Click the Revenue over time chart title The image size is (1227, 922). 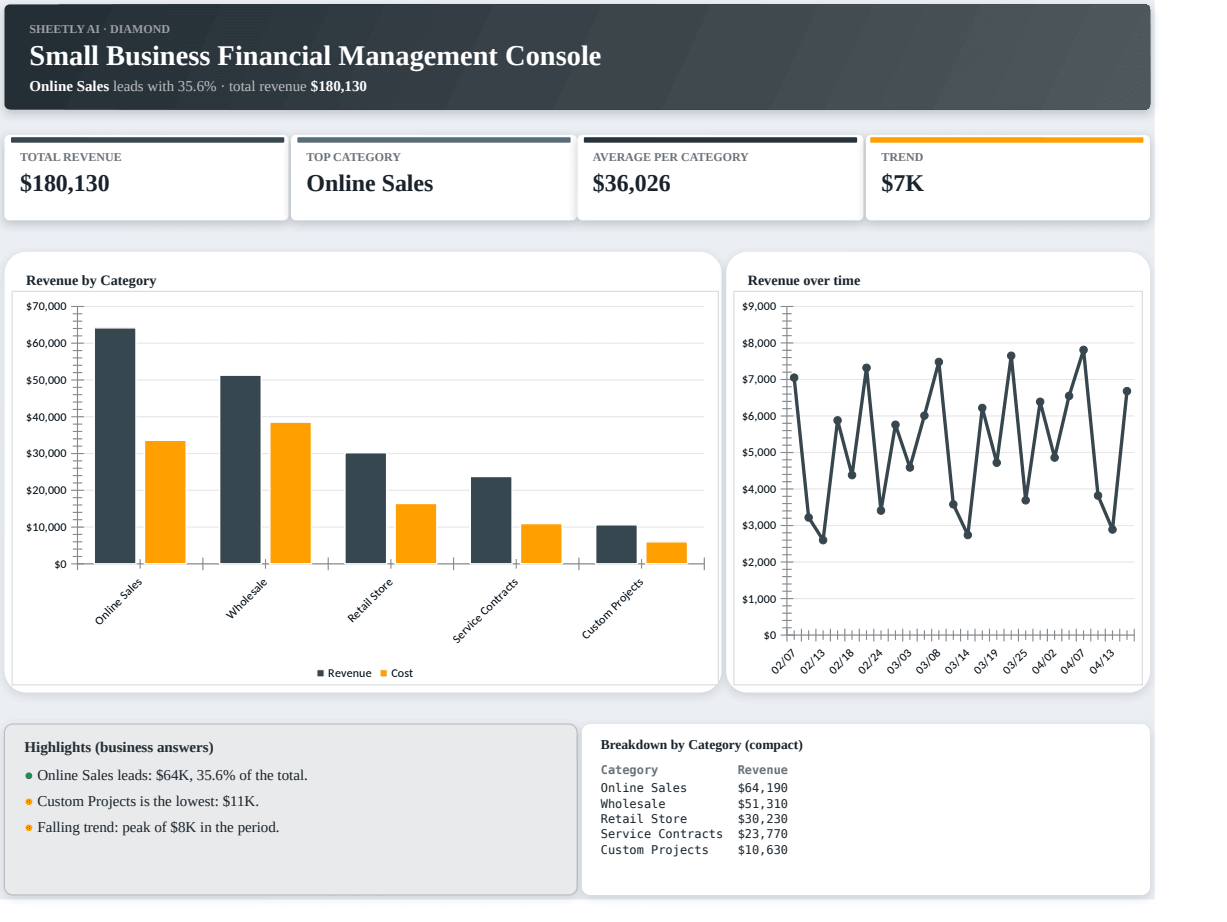point(804,281)
